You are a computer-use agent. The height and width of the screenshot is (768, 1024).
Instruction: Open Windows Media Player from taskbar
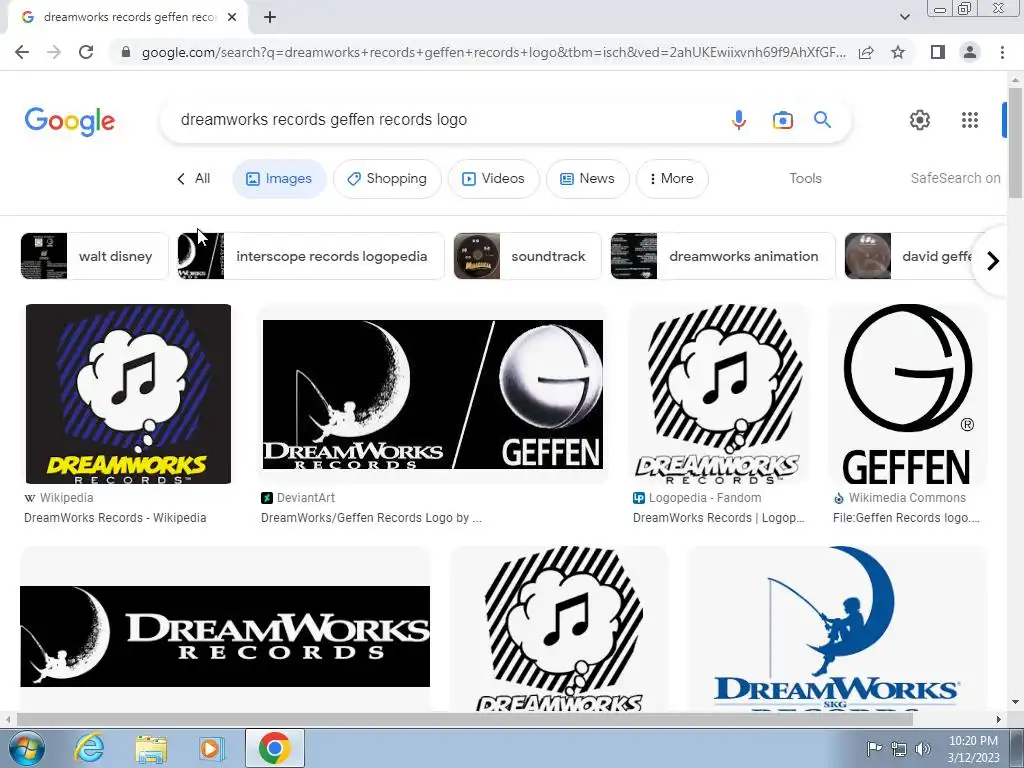tap(210, 748)
